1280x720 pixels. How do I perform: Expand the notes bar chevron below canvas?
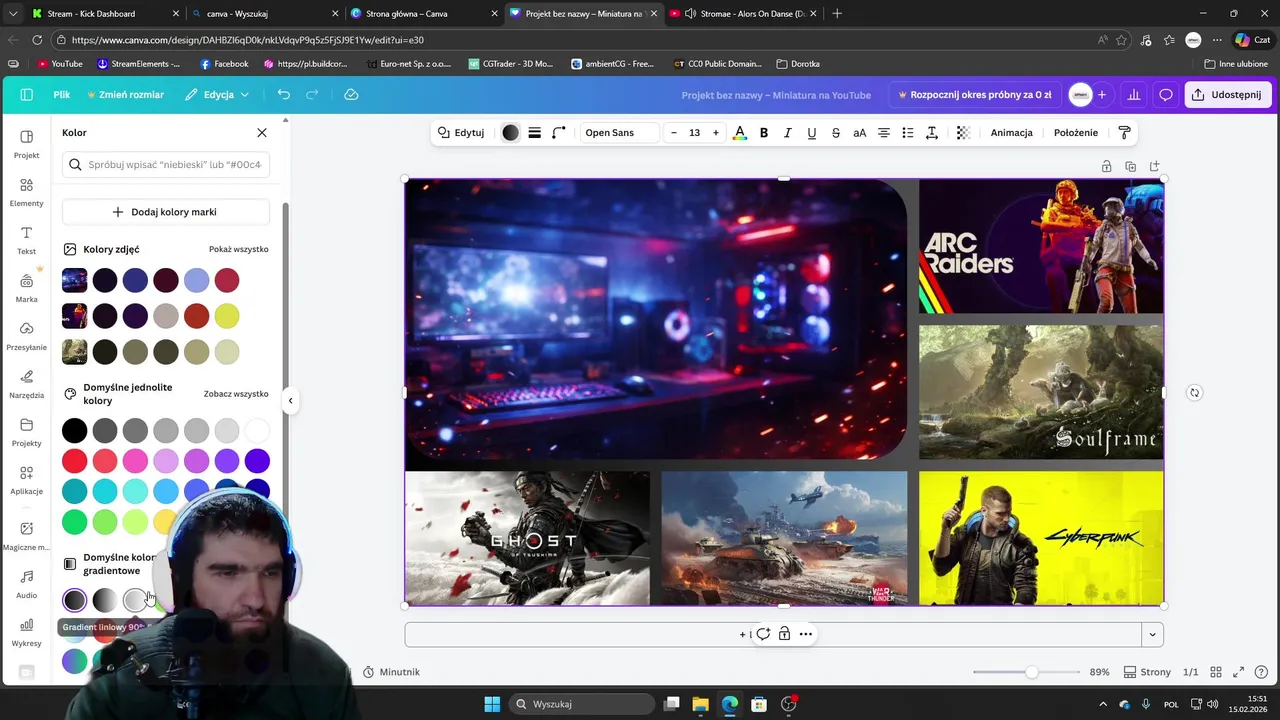pos(1152,634)
